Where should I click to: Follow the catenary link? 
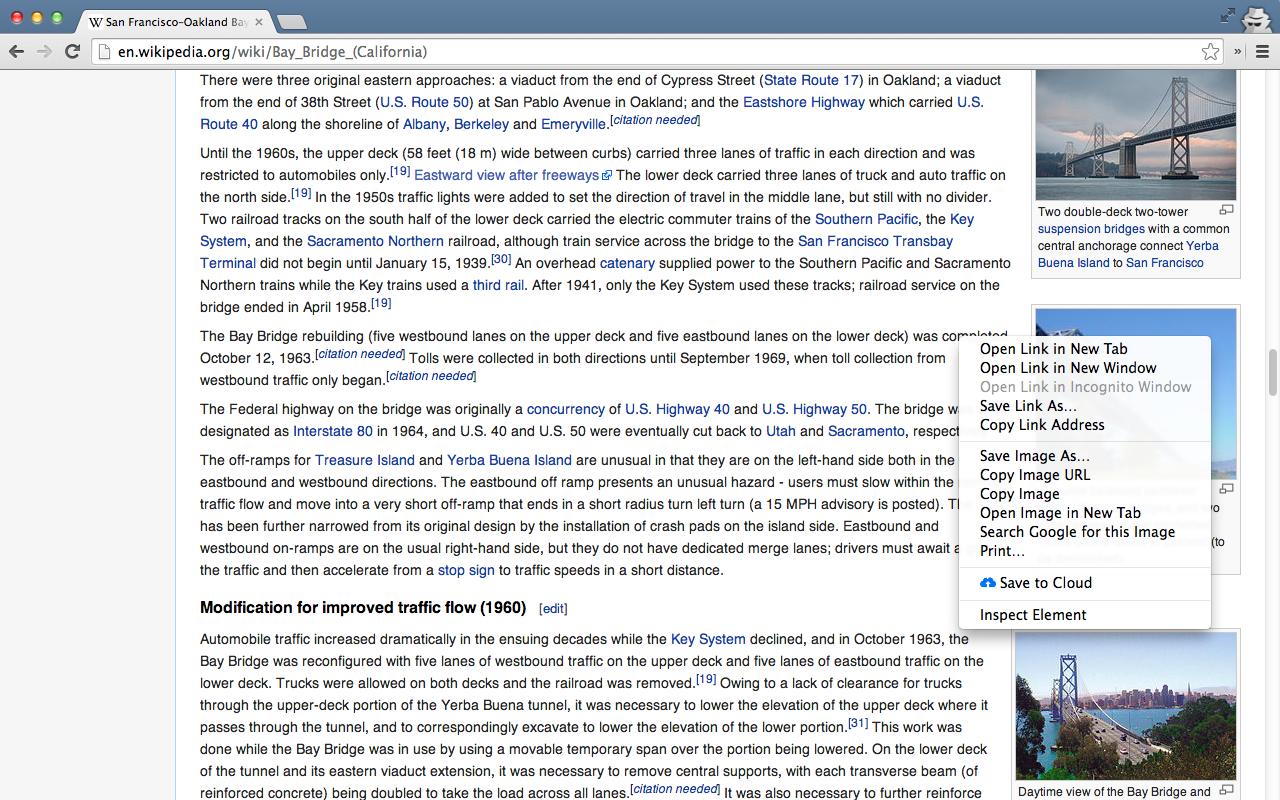(627, 263)
